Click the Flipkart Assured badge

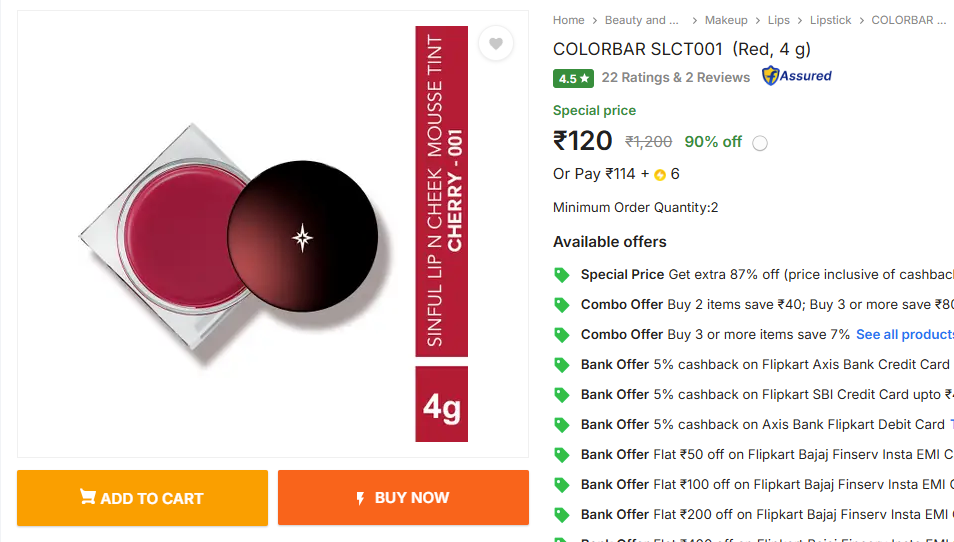click(797, 76)
